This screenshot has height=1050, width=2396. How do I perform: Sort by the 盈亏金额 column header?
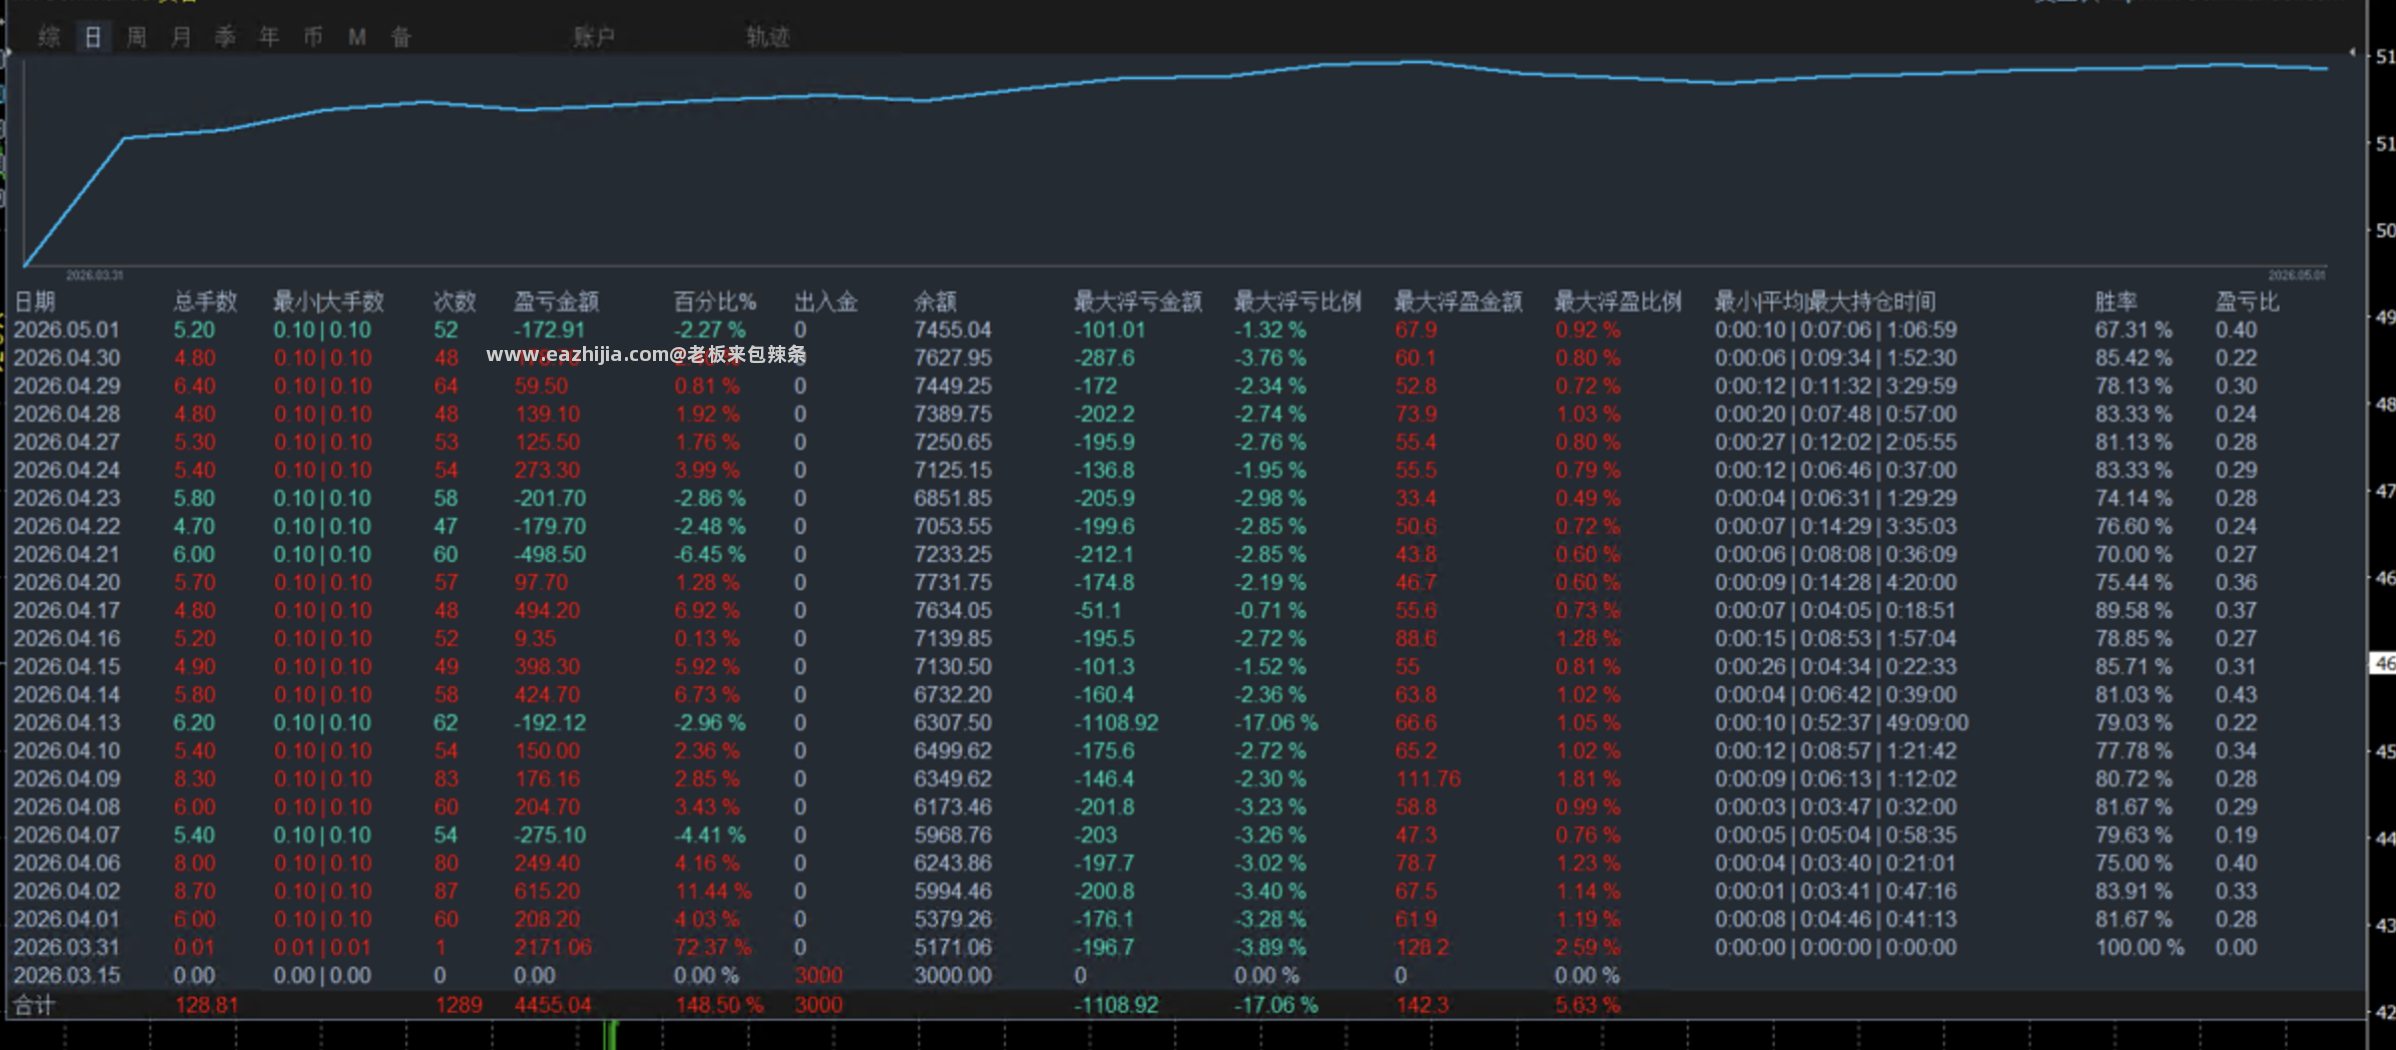556,301
